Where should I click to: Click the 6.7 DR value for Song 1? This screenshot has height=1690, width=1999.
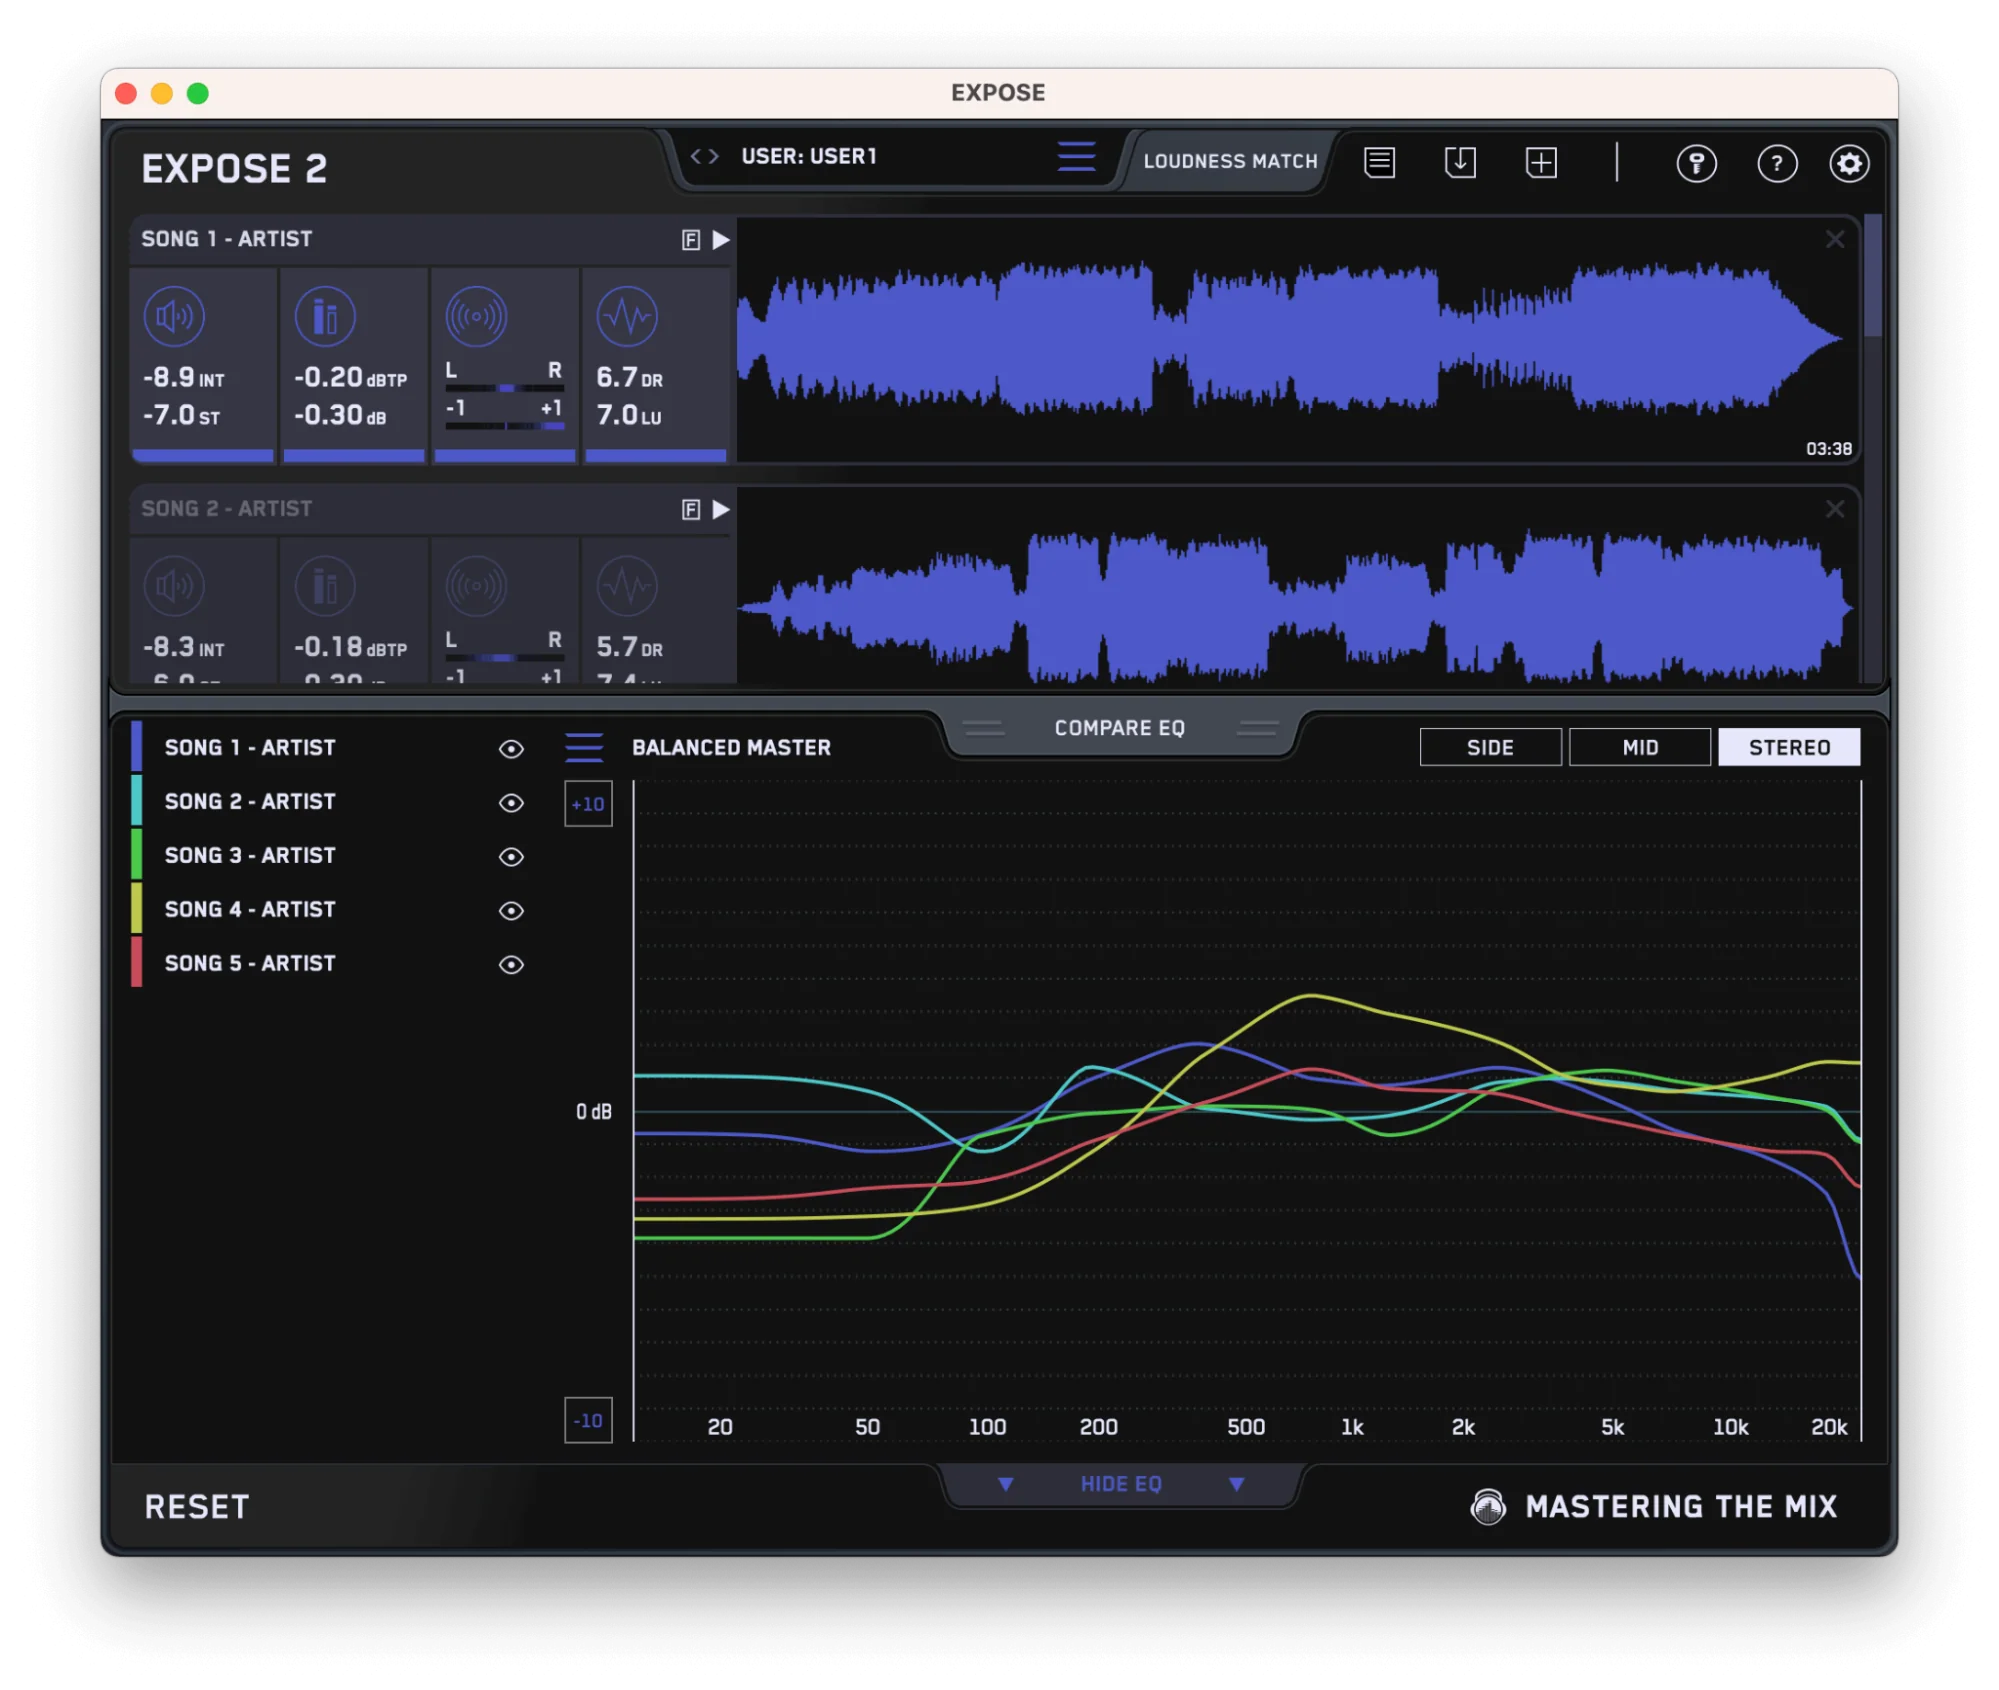(629, 378)
